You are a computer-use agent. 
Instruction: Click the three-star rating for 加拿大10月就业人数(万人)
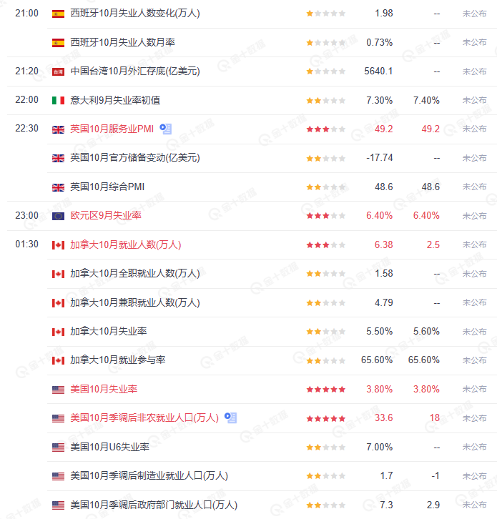(x=326, y=245)
